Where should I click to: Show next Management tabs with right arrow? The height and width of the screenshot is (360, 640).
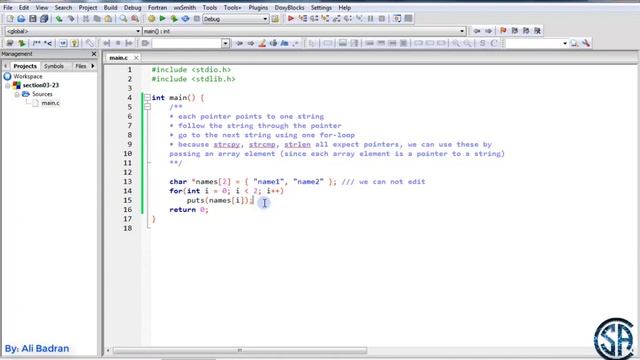click(93, 66)
